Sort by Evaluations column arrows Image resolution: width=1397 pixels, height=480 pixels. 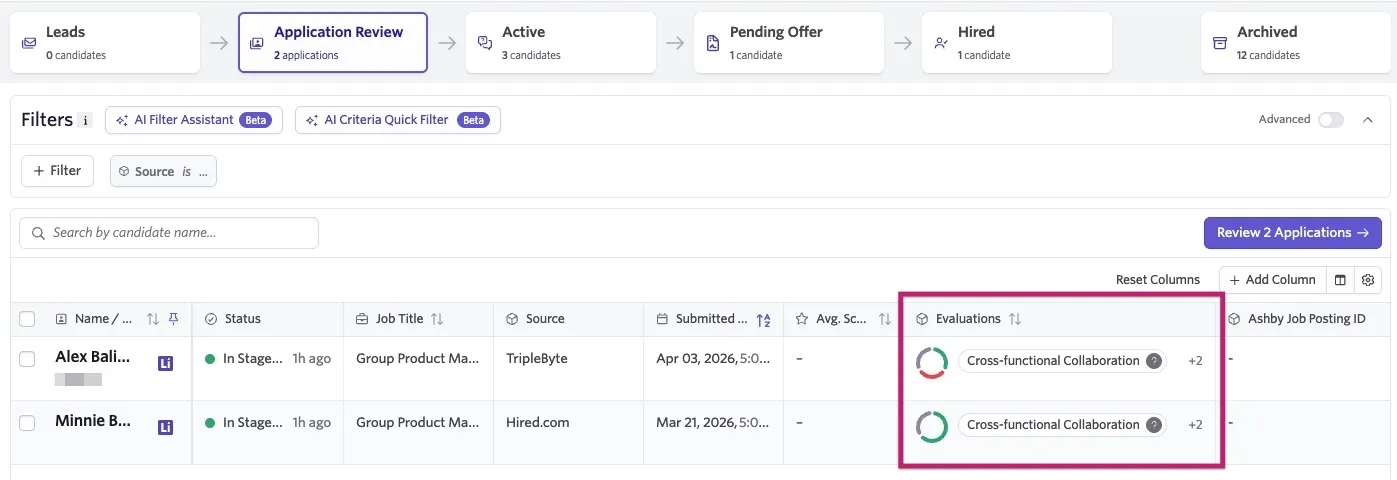(x=1015, y=319)
